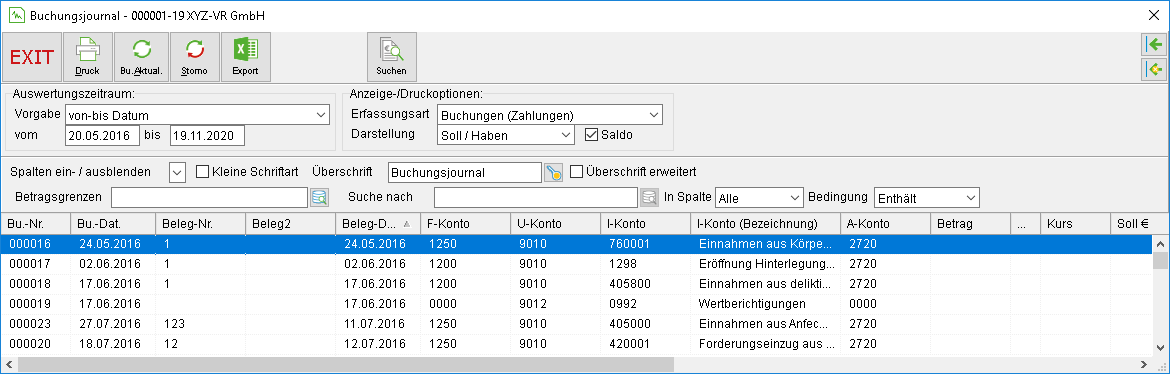This screenshot has width=1170, height=374.
Task: Sort by Bu.-Nr. column header
Action: pyautogui.click(x=36, y=223)
